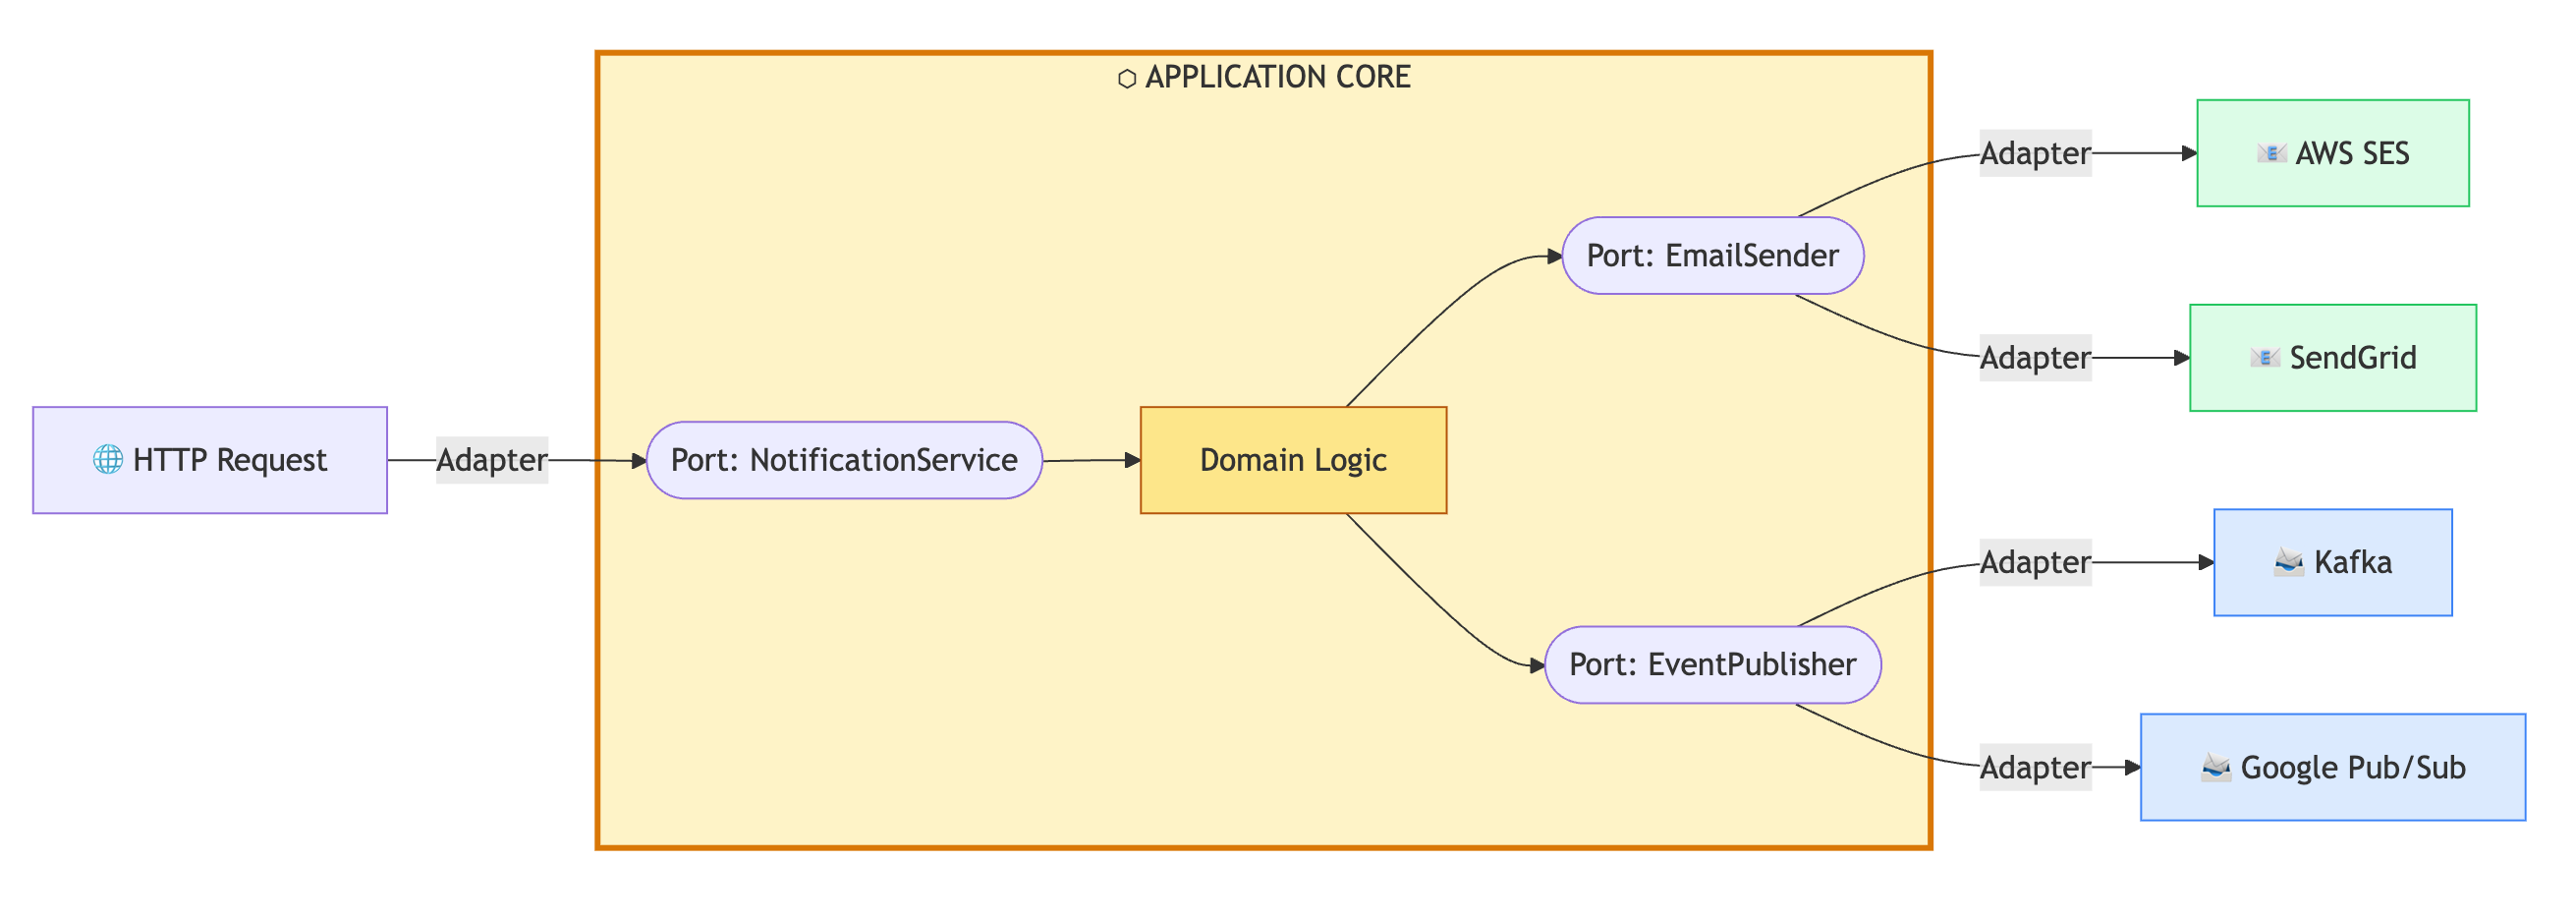Select the Adapter label before Google Pub/Sub
Viewport: 2576px width, 918px height.
pos(2035,767)
